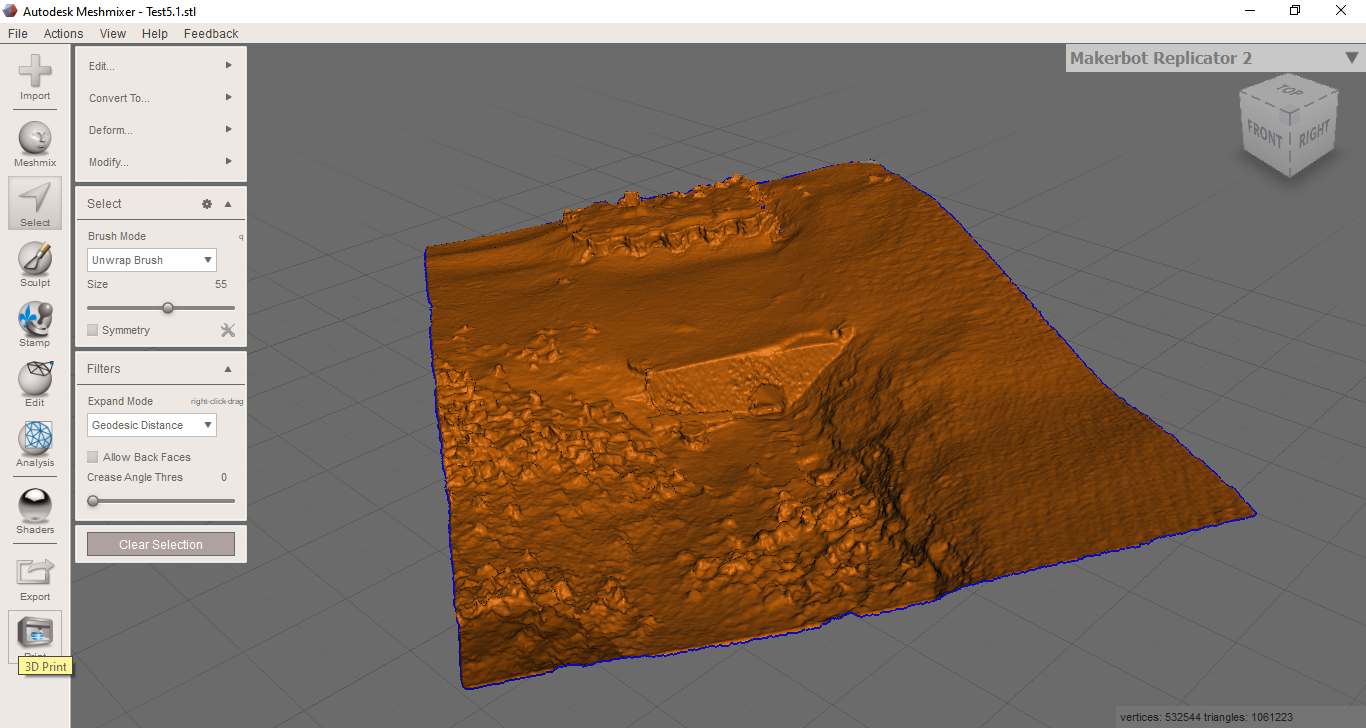The width and height of the screenshot is (1366, 728).
Task: Click the Clear Selection button
Action: pyautogui.click(x=161, y=544)
